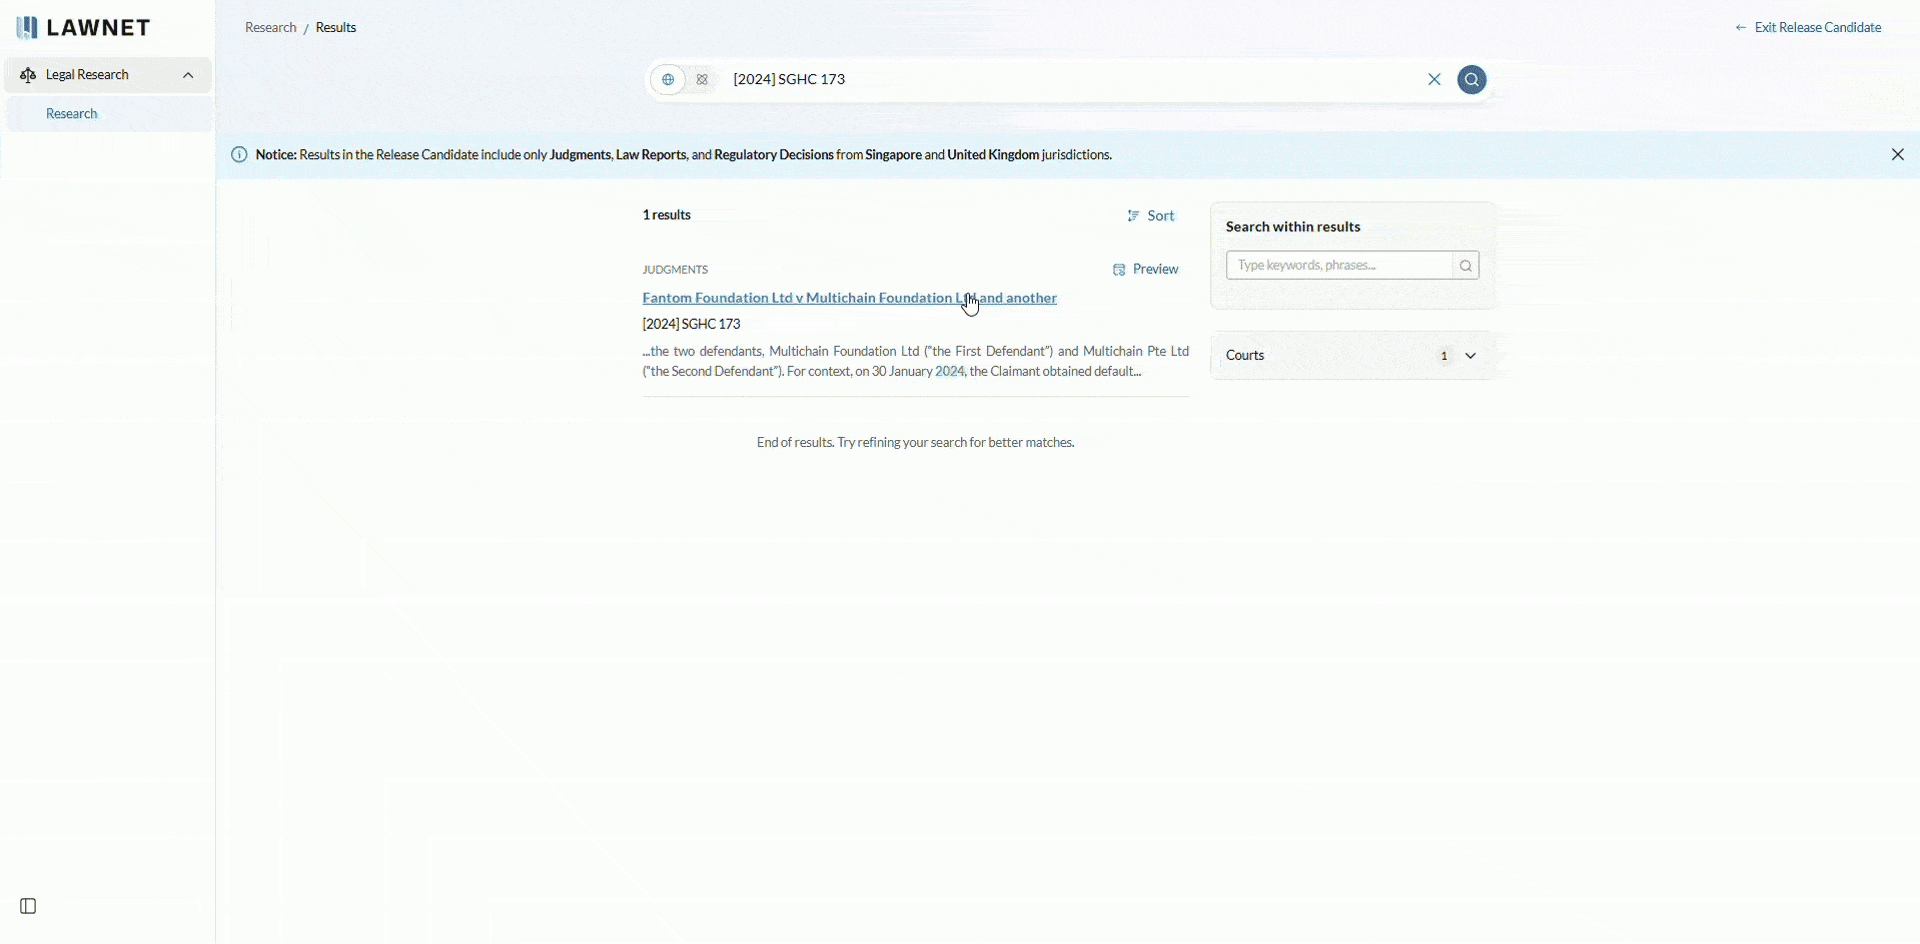Open Preview for the judgment
1920x944 pixels.
[x=1147, y=271]
